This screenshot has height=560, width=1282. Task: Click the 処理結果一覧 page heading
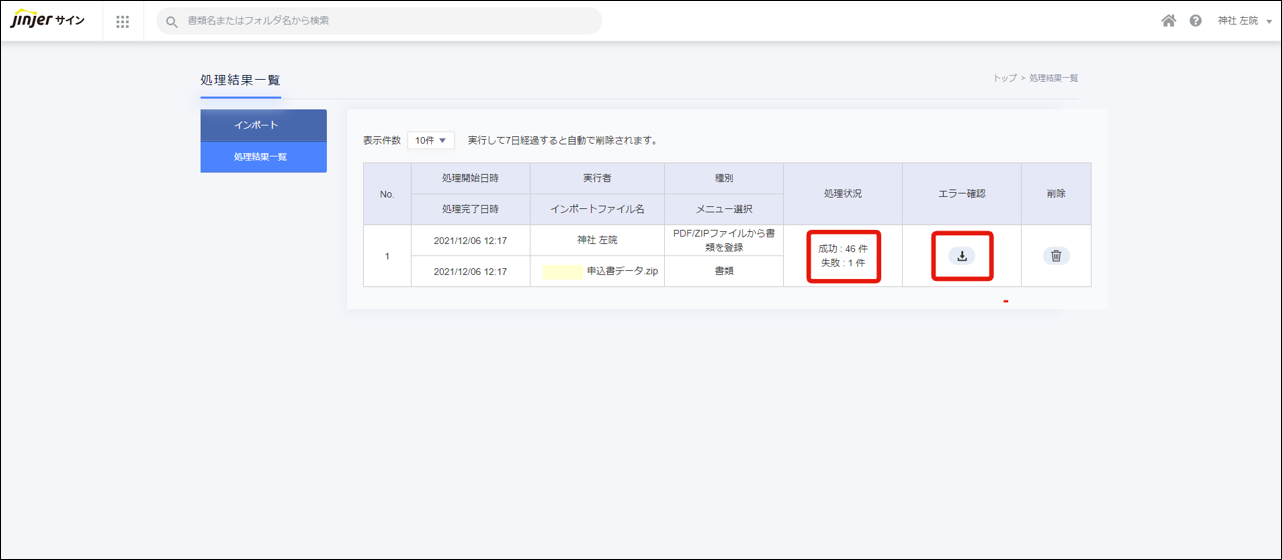pyautogui.click(x=240, y=80)
